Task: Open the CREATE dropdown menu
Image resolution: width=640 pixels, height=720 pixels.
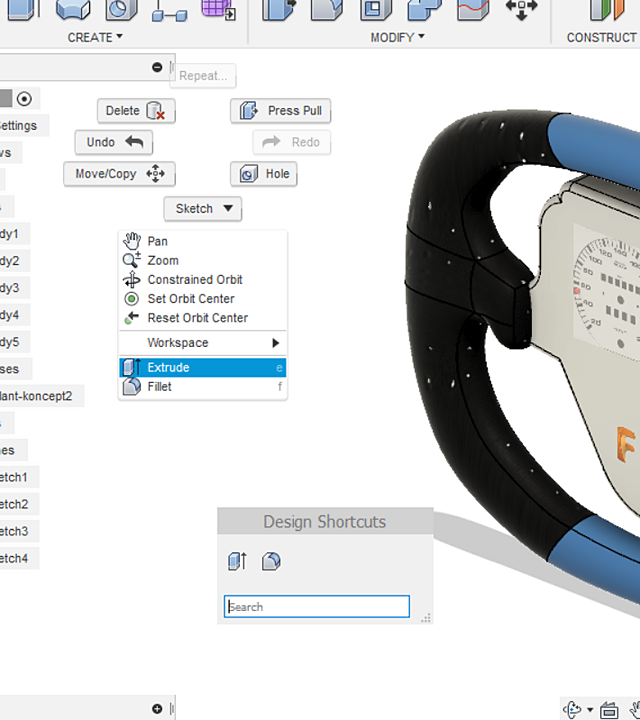Action: tap(95, 37)
